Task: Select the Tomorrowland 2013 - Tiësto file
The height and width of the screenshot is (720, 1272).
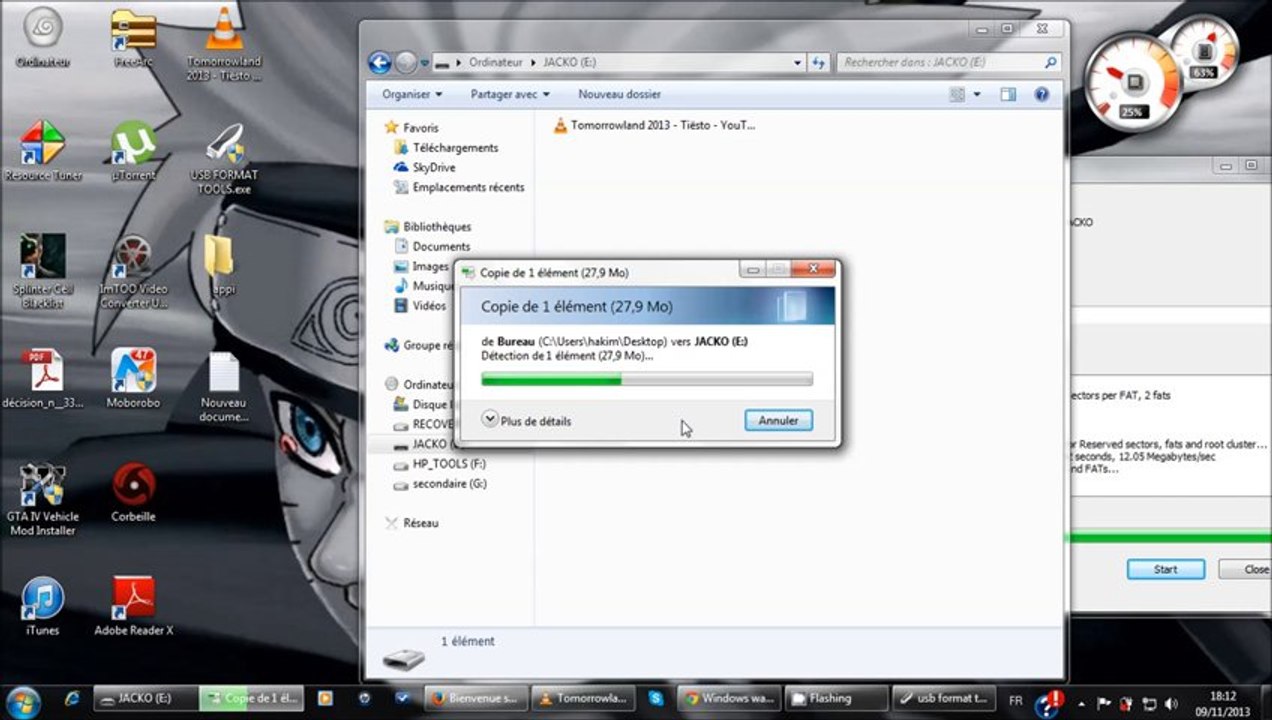Action: [x=655, y=125]
